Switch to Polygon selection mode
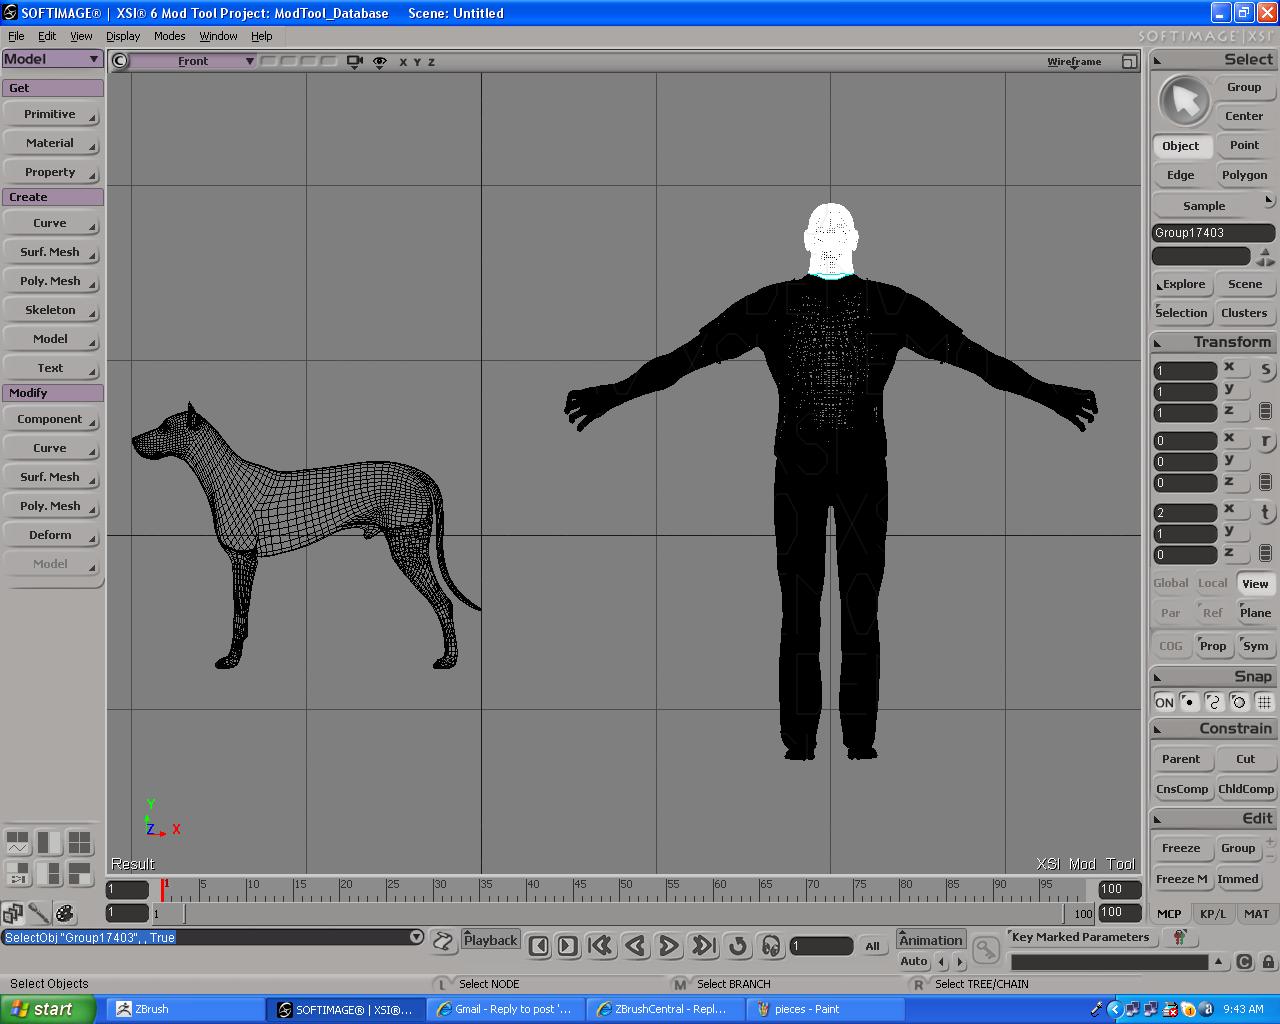Screen dimensions: 1280x1024 pyautogui.click(x=1244, y=175)
